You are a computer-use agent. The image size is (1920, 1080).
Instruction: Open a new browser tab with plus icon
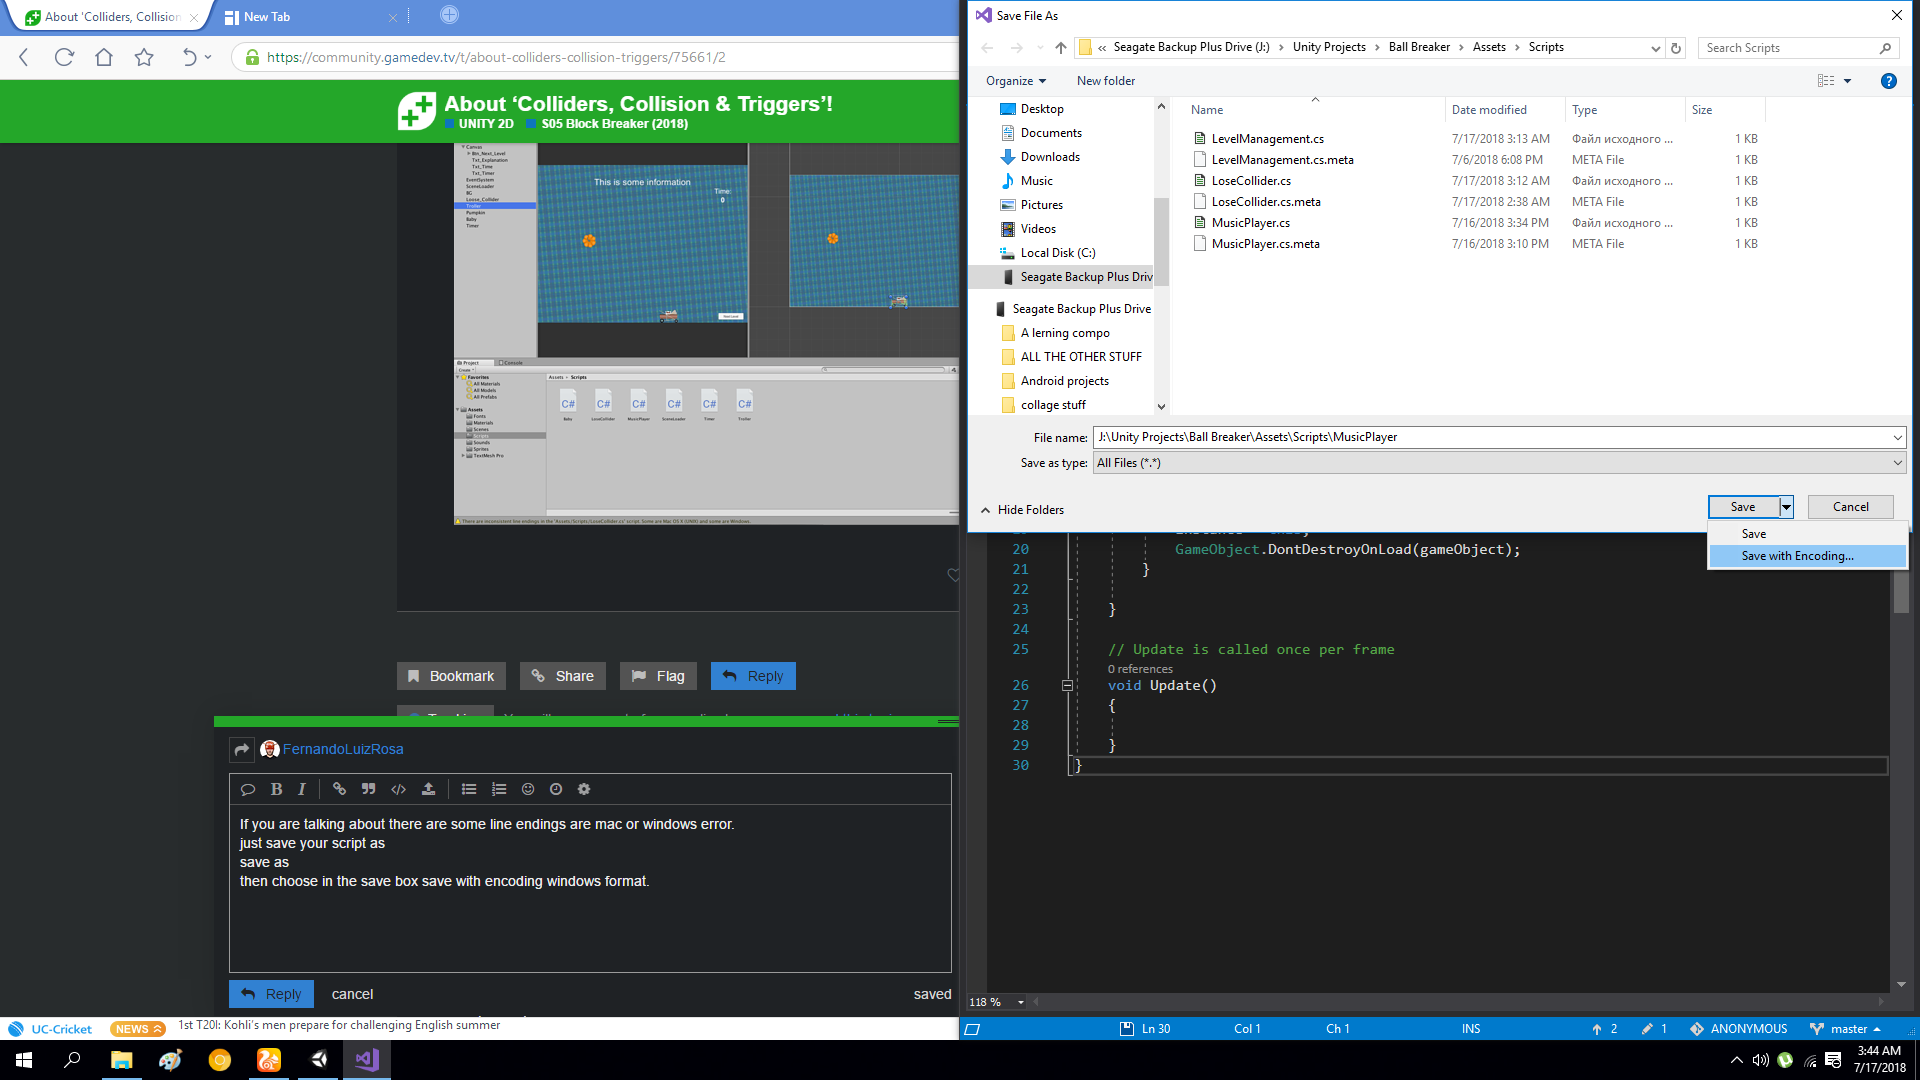click(449, 15)
